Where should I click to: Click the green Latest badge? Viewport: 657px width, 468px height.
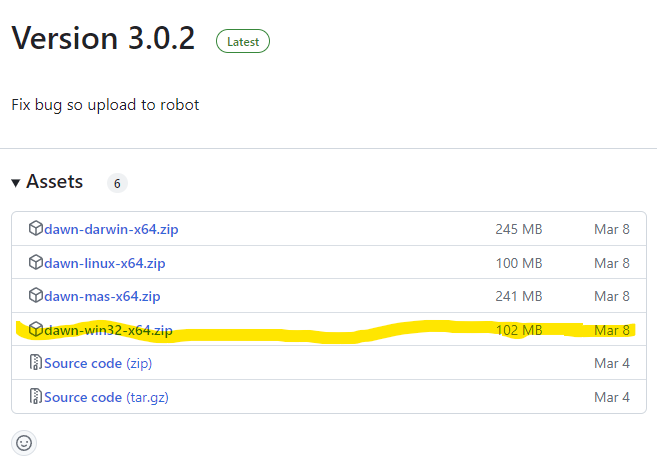click(243, 41)
